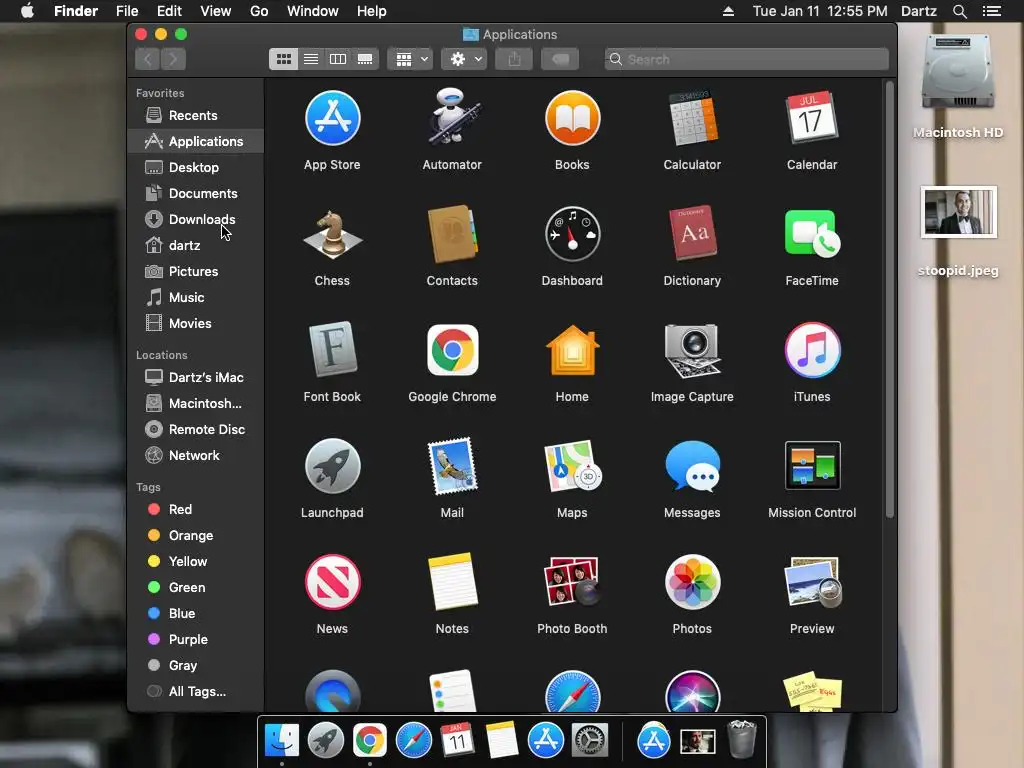Open the Launchpad app in Applications
1024x768 pixels.
coord(332,466)
